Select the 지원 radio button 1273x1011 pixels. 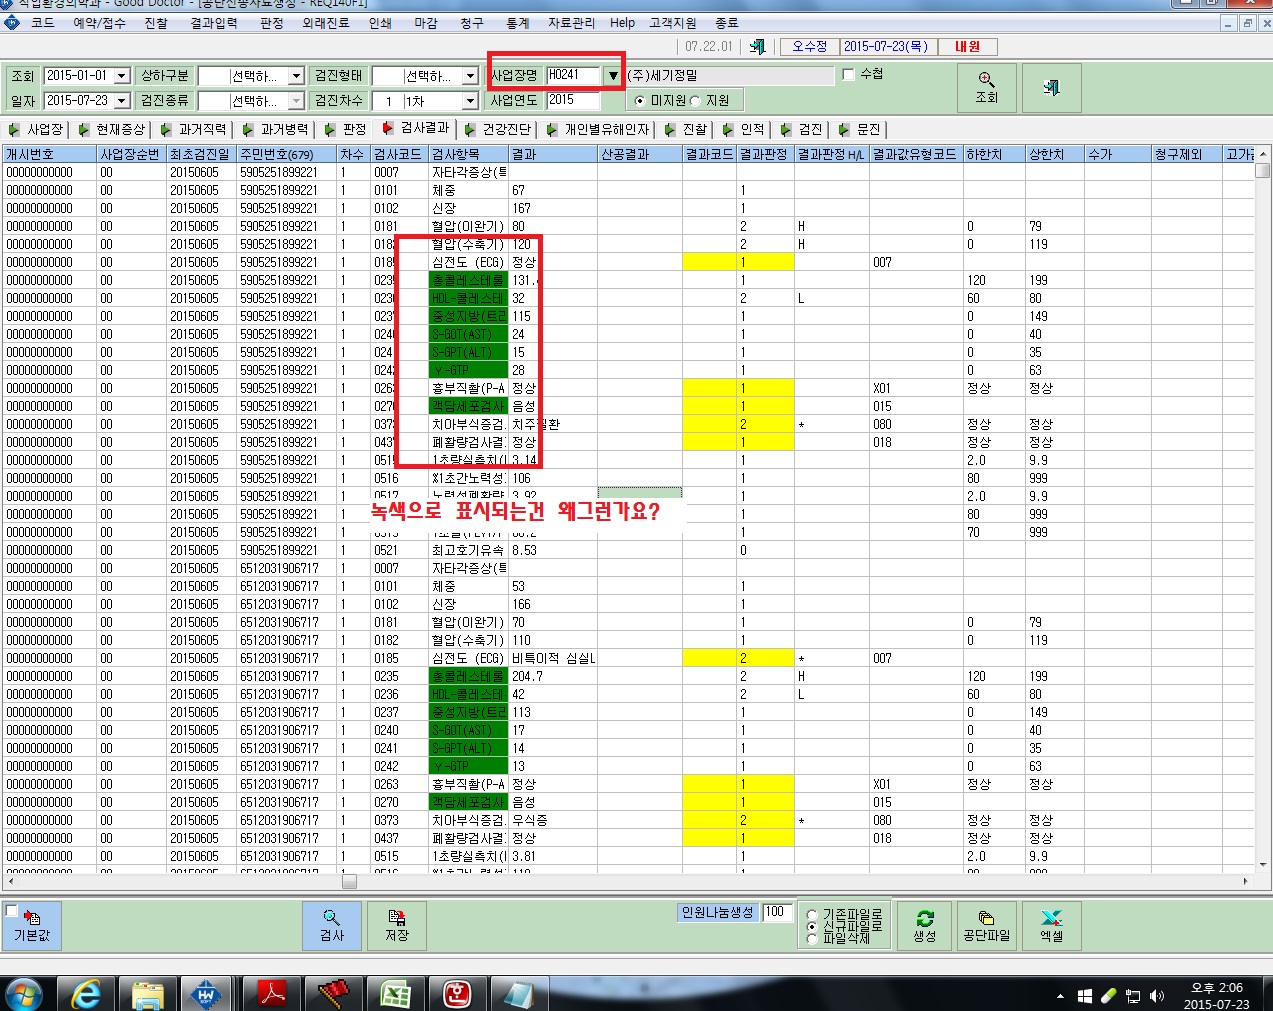coord(697,101)
